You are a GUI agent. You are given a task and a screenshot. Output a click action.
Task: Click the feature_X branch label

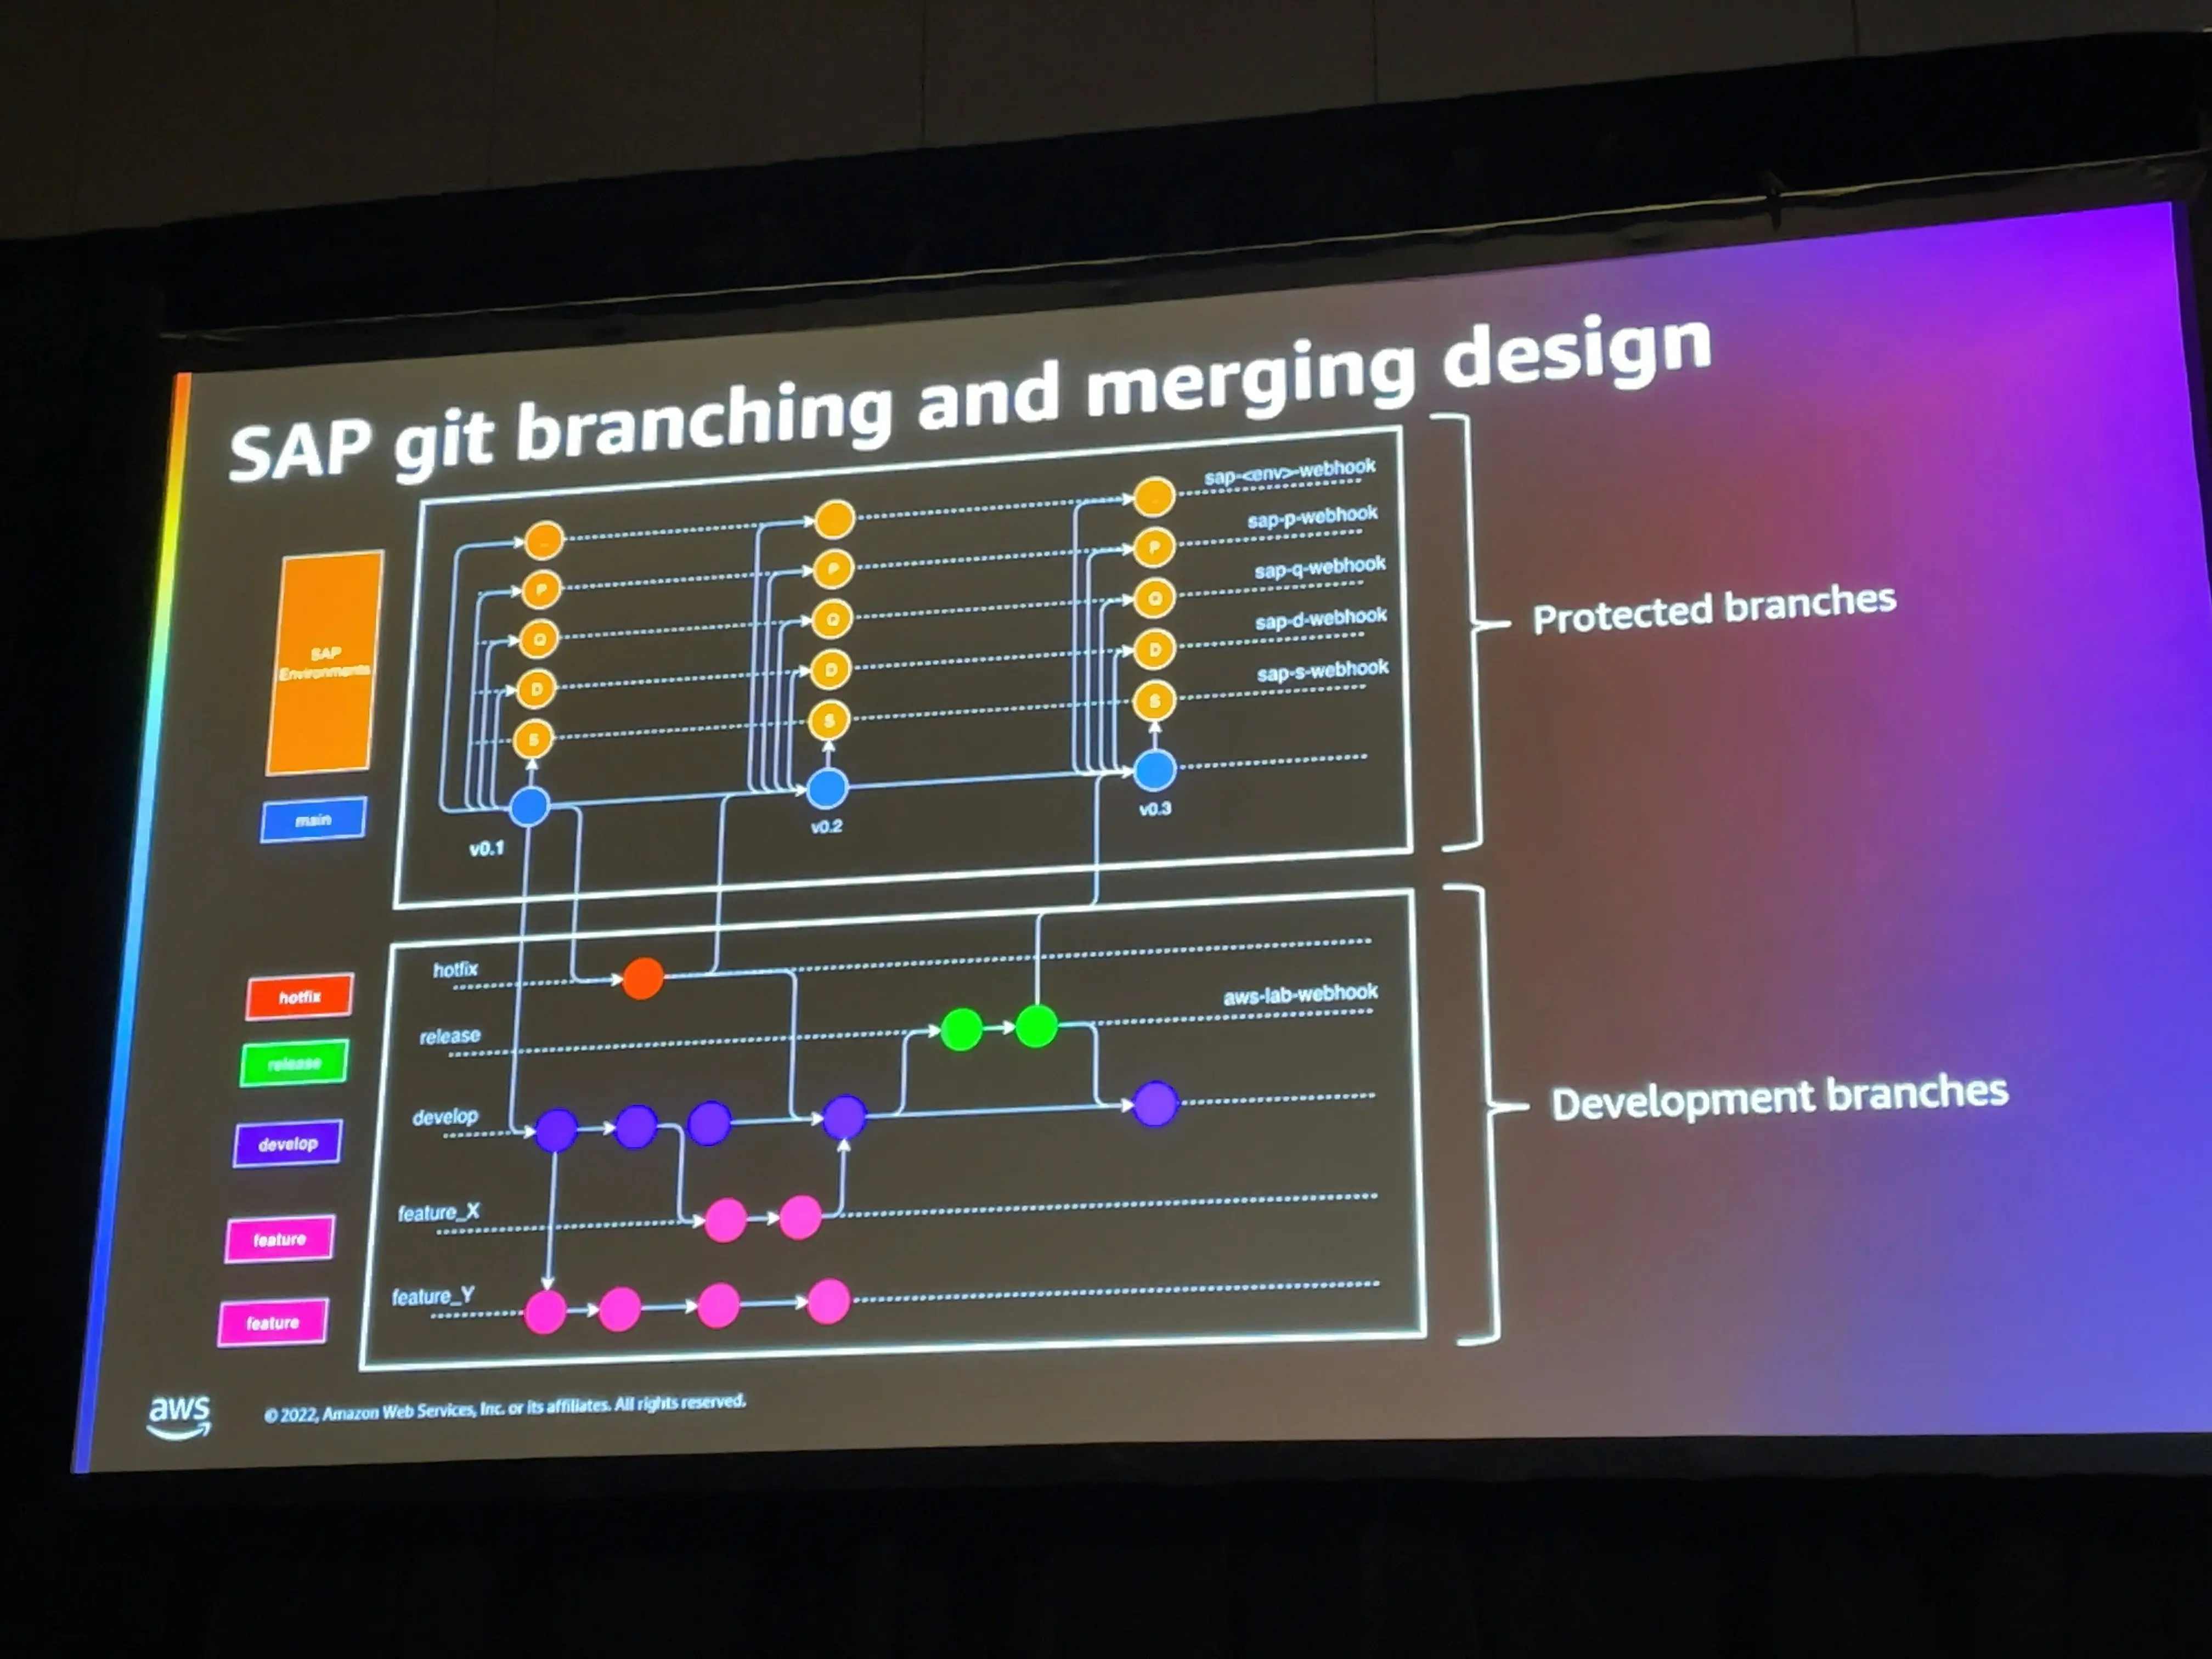click(438, 1212)
